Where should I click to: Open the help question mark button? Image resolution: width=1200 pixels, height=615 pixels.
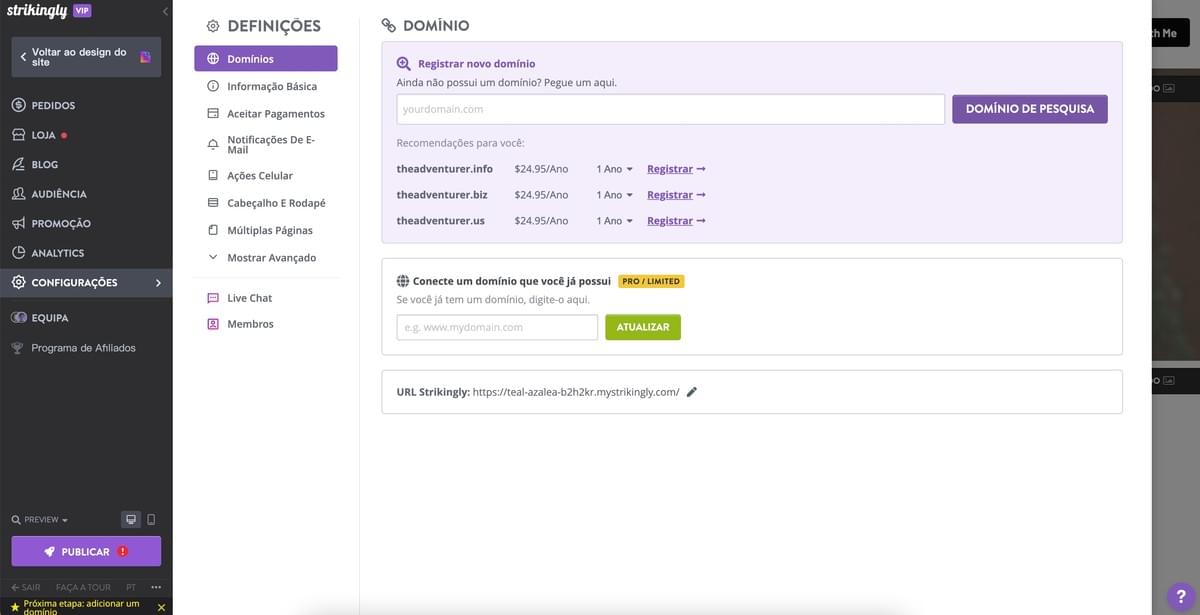(x=1181, y=594)
